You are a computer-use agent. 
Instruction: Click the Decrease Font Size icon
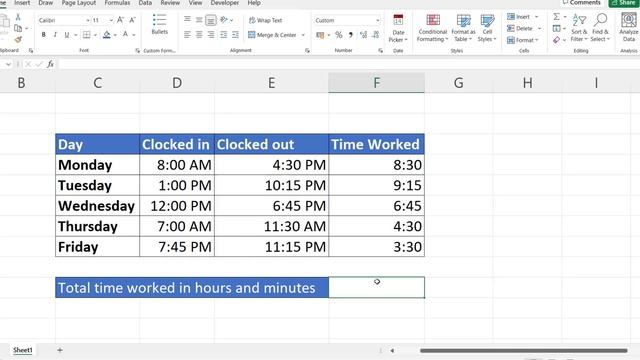pos(132,20)
